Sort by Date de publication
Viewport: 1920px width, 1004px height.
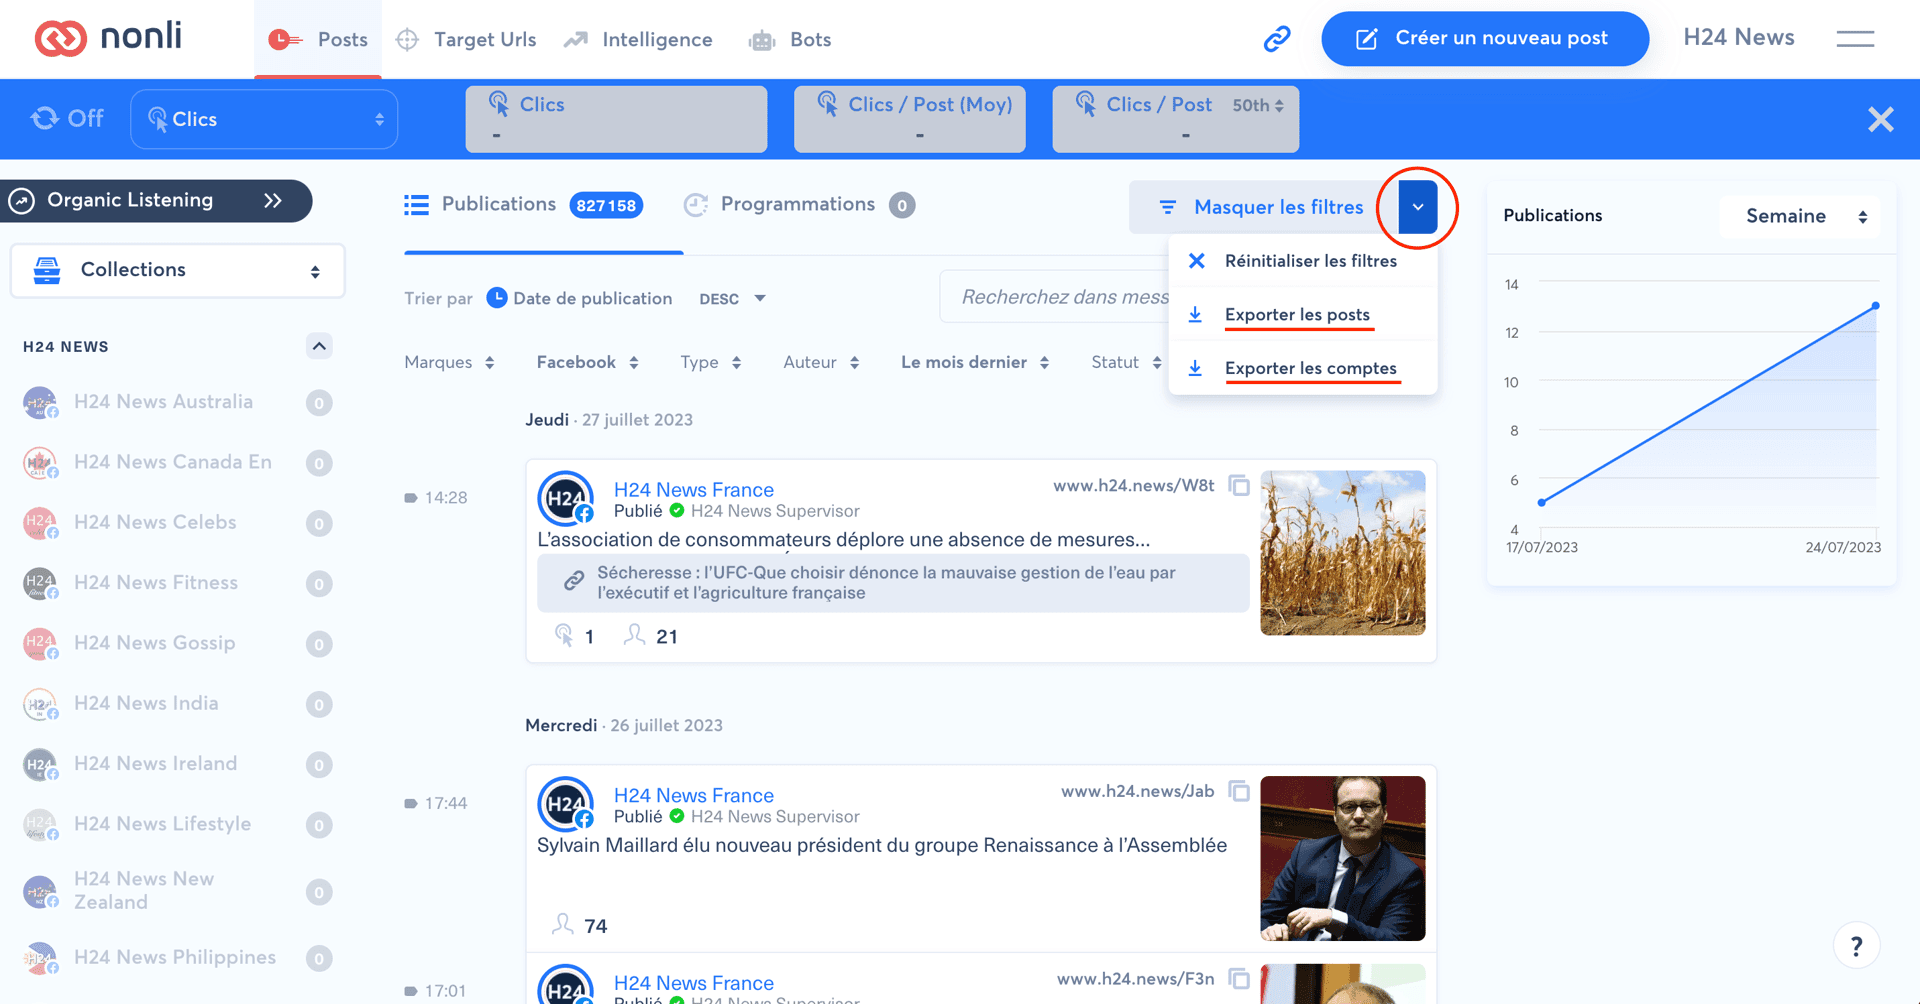coord(579,298)
